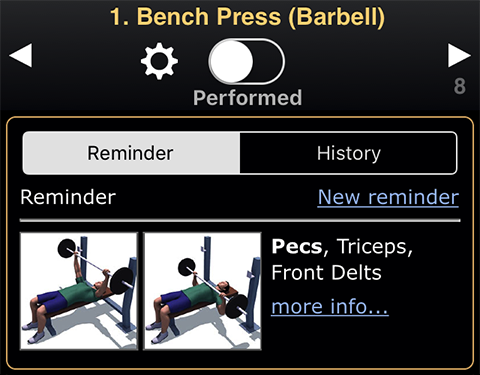Image resolution: width=480 pixels, height=375 pixels.
Task: Tap the Performed label under the switch
Action: [x=247, y=98]
